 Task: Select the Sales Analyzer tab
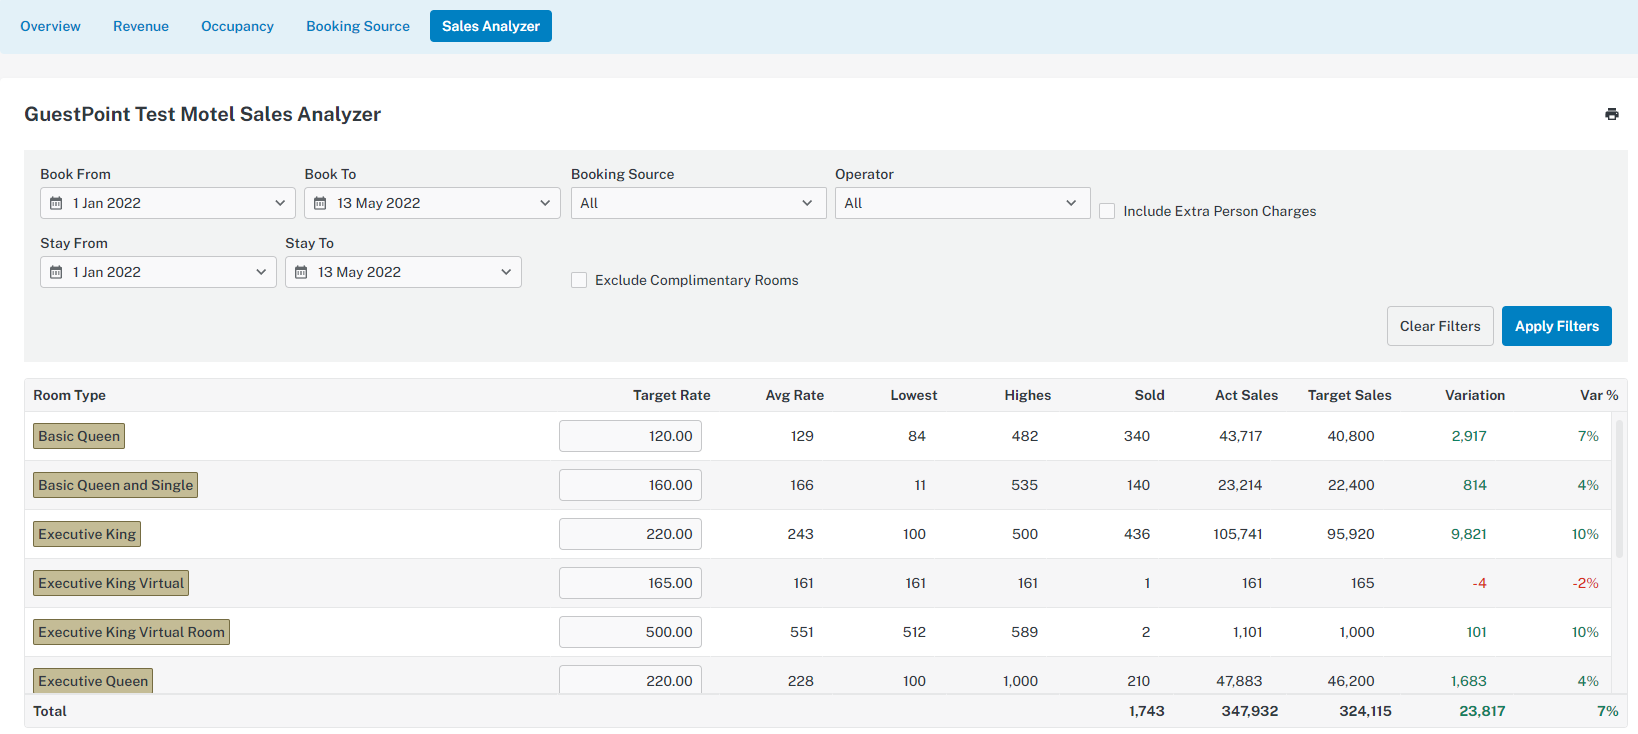491,26
